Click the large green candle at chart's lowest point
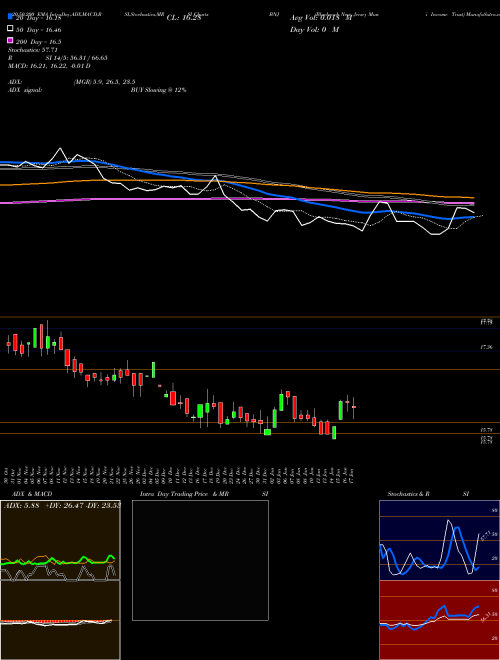500x660 pixels. point(334,433)
